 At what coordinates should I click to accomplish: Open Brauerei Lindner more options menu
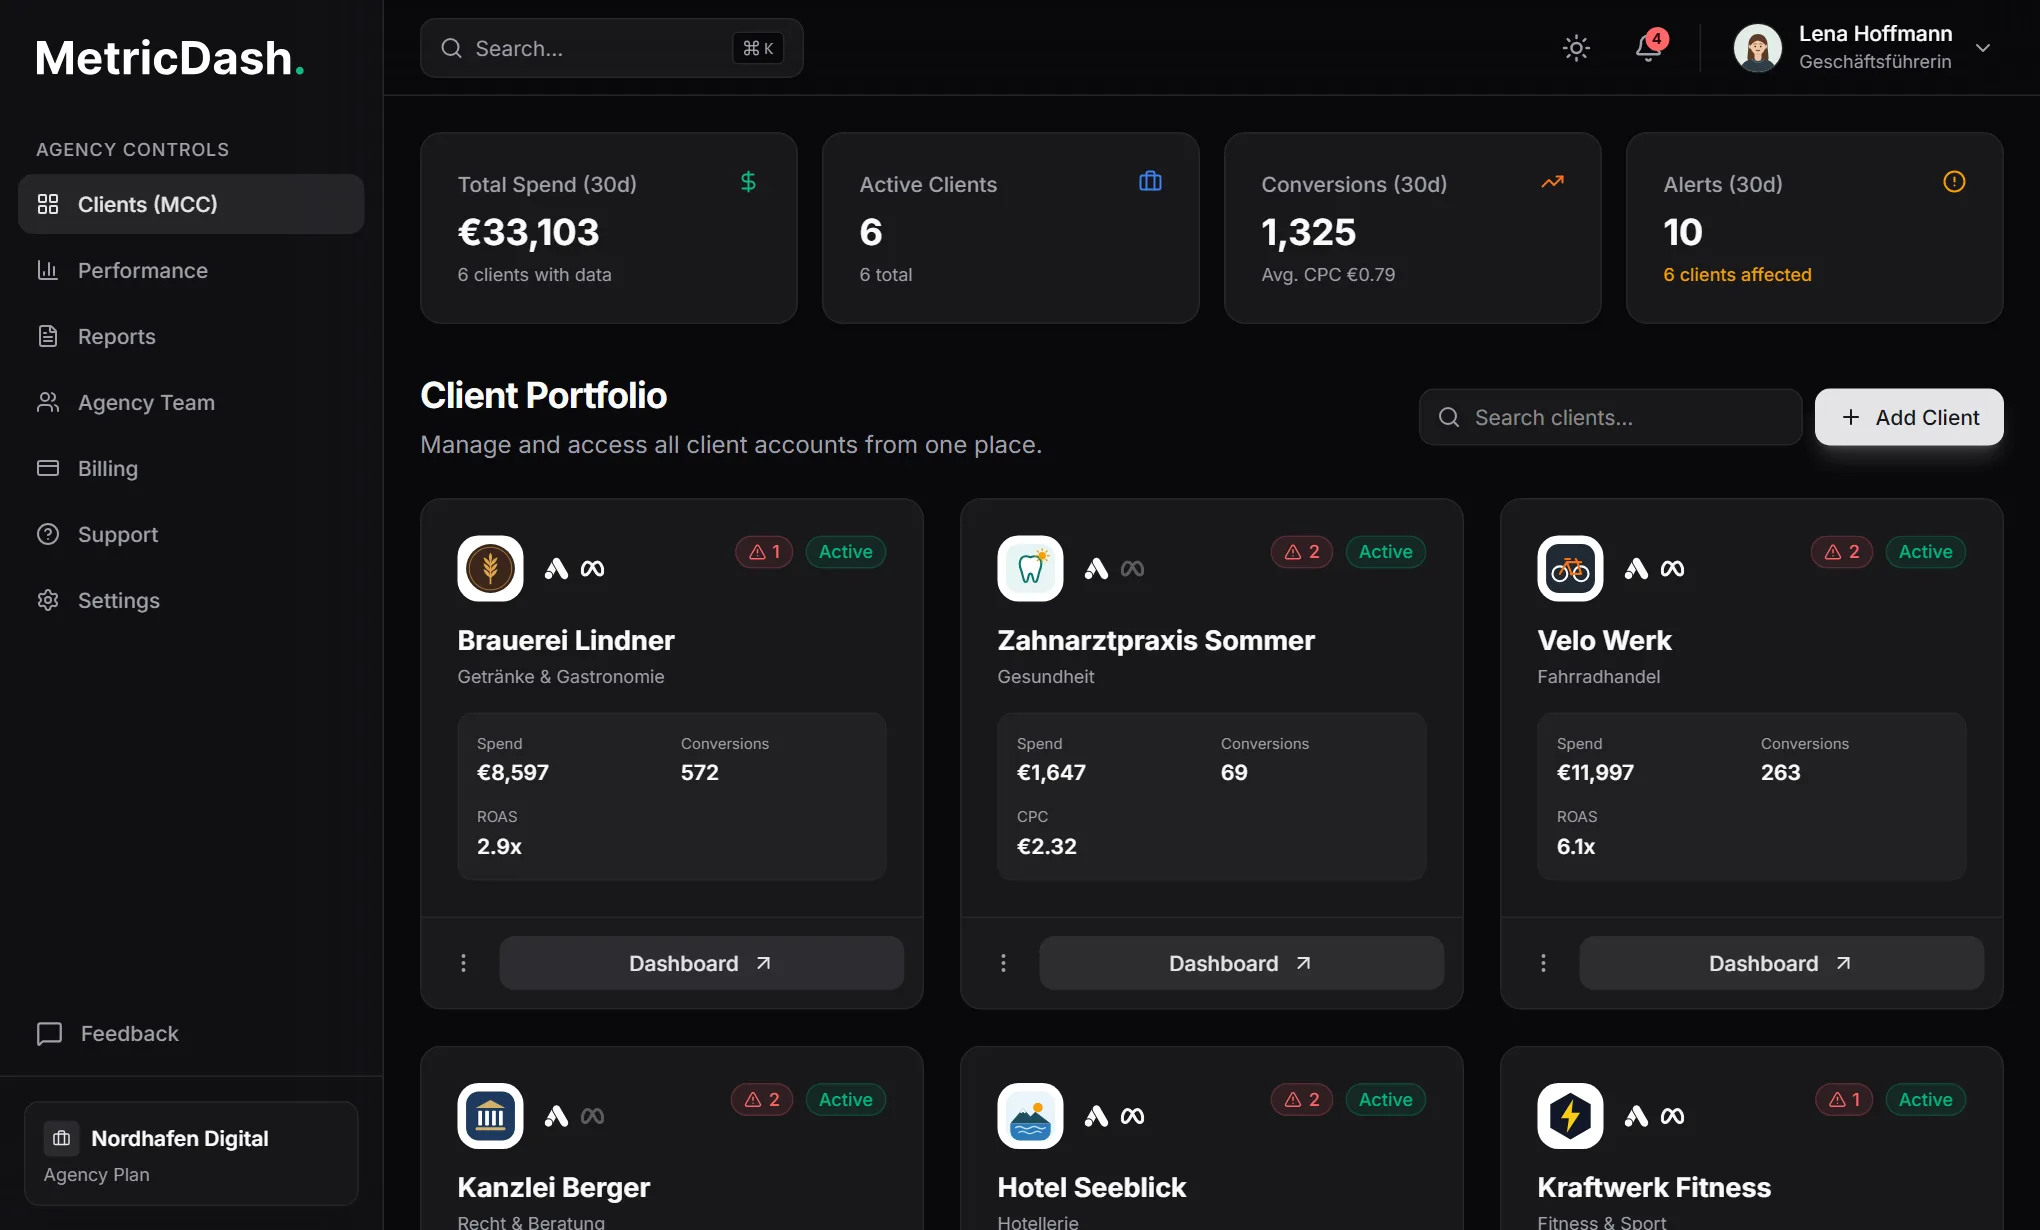[463, 963]
